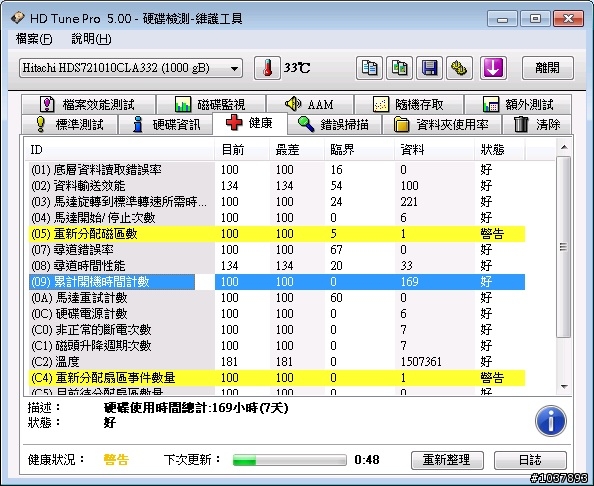Open the 檔案(F) menu
594x486 pixels.
pyautogui.click(x=34, y=39)
